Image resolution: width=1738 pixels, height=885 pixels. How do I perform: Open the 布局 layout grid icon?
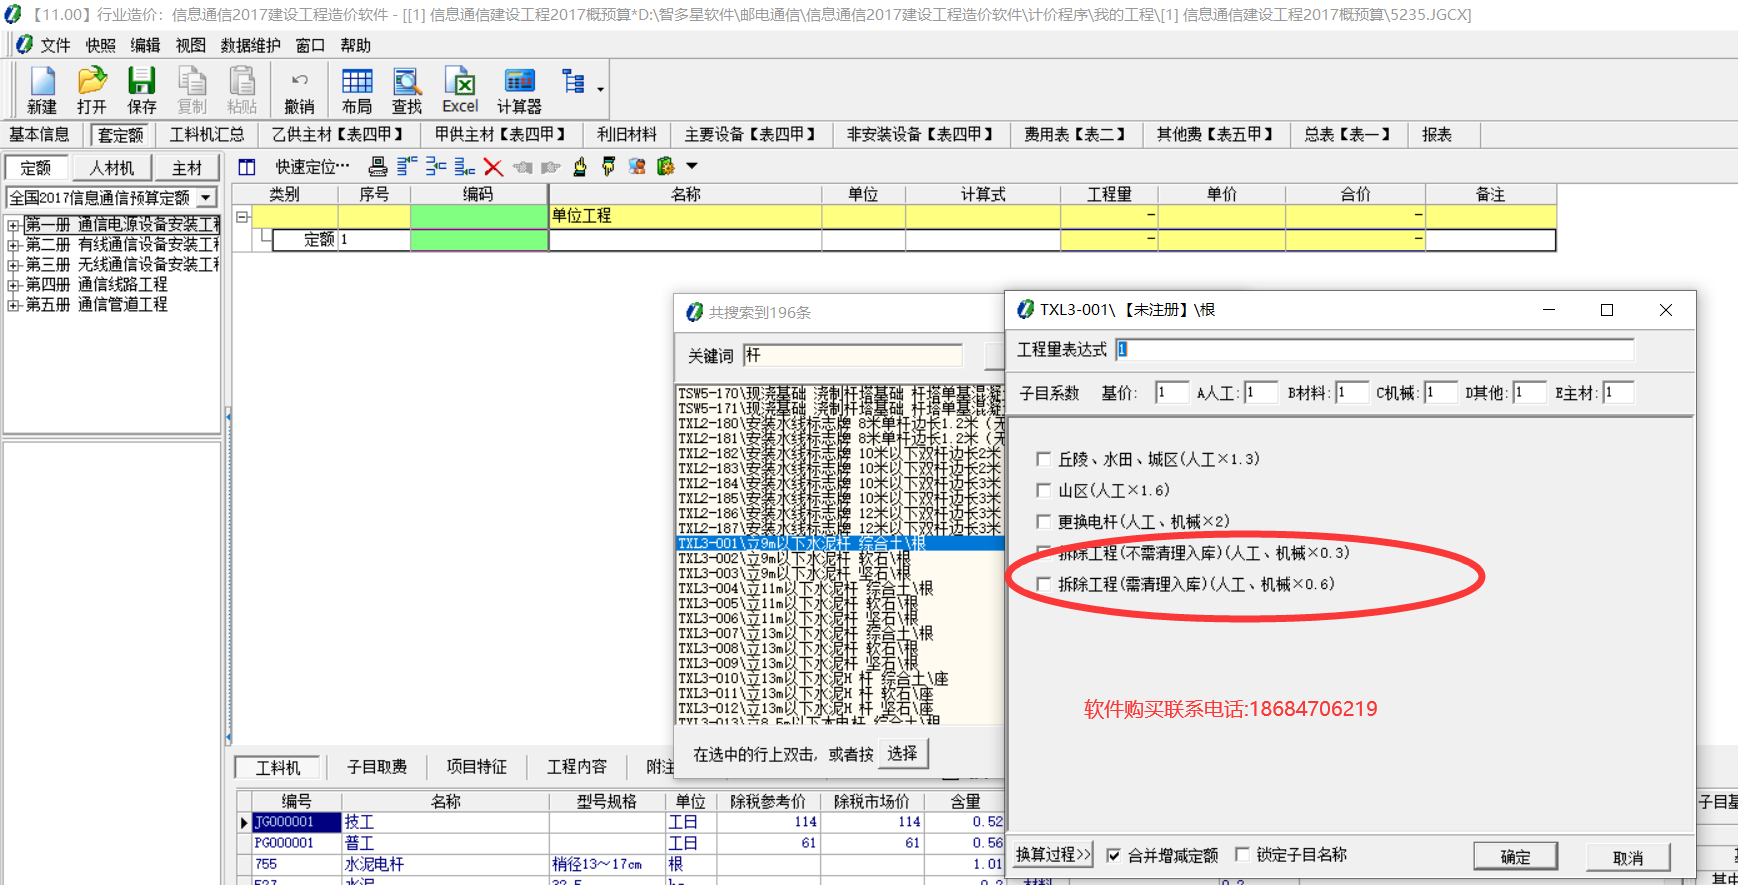[x=357, y=90]
